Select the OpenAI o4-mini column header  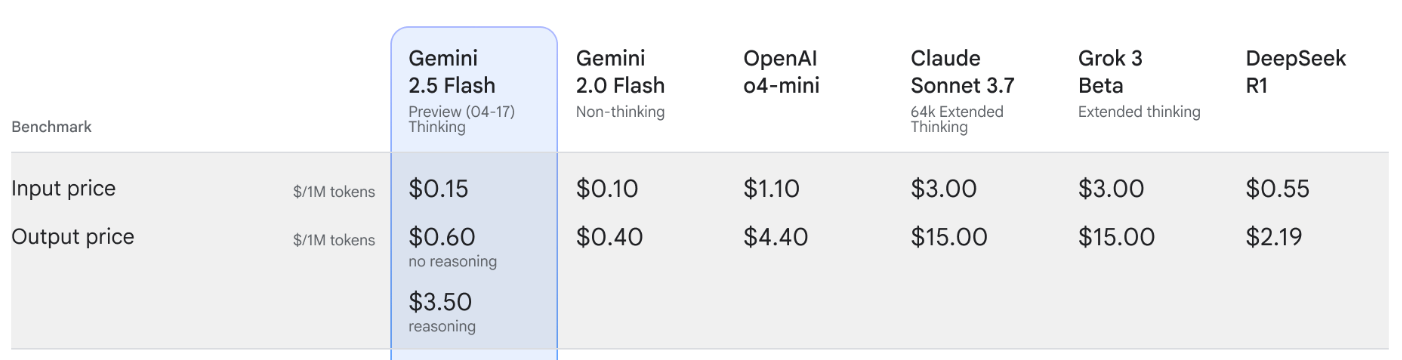point(781,72)
